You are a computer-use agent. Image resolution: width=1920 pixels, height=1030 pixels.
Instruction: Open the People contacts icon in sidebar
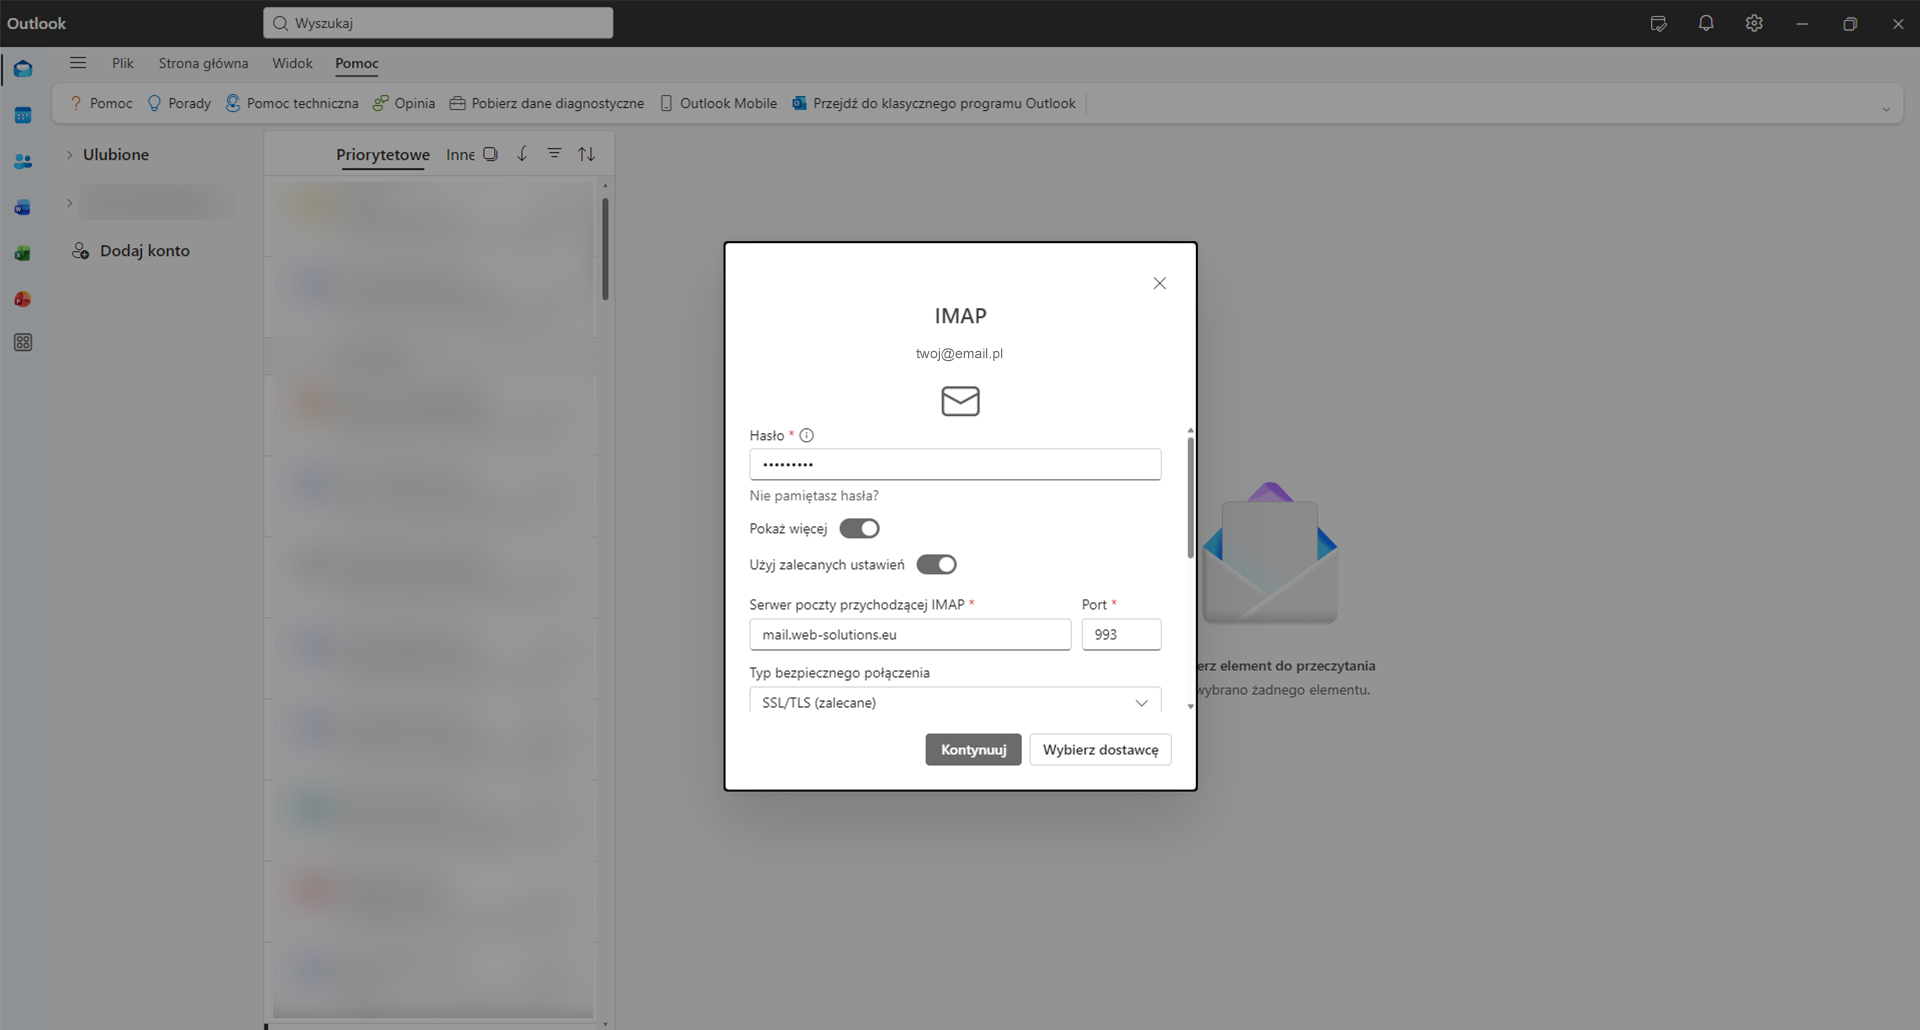(23, 162)
